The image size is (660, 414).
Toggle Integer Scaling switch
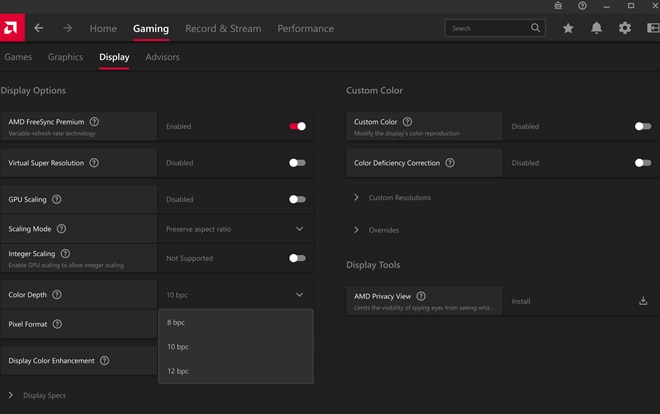pyautogui.click(x=297, y=258)
